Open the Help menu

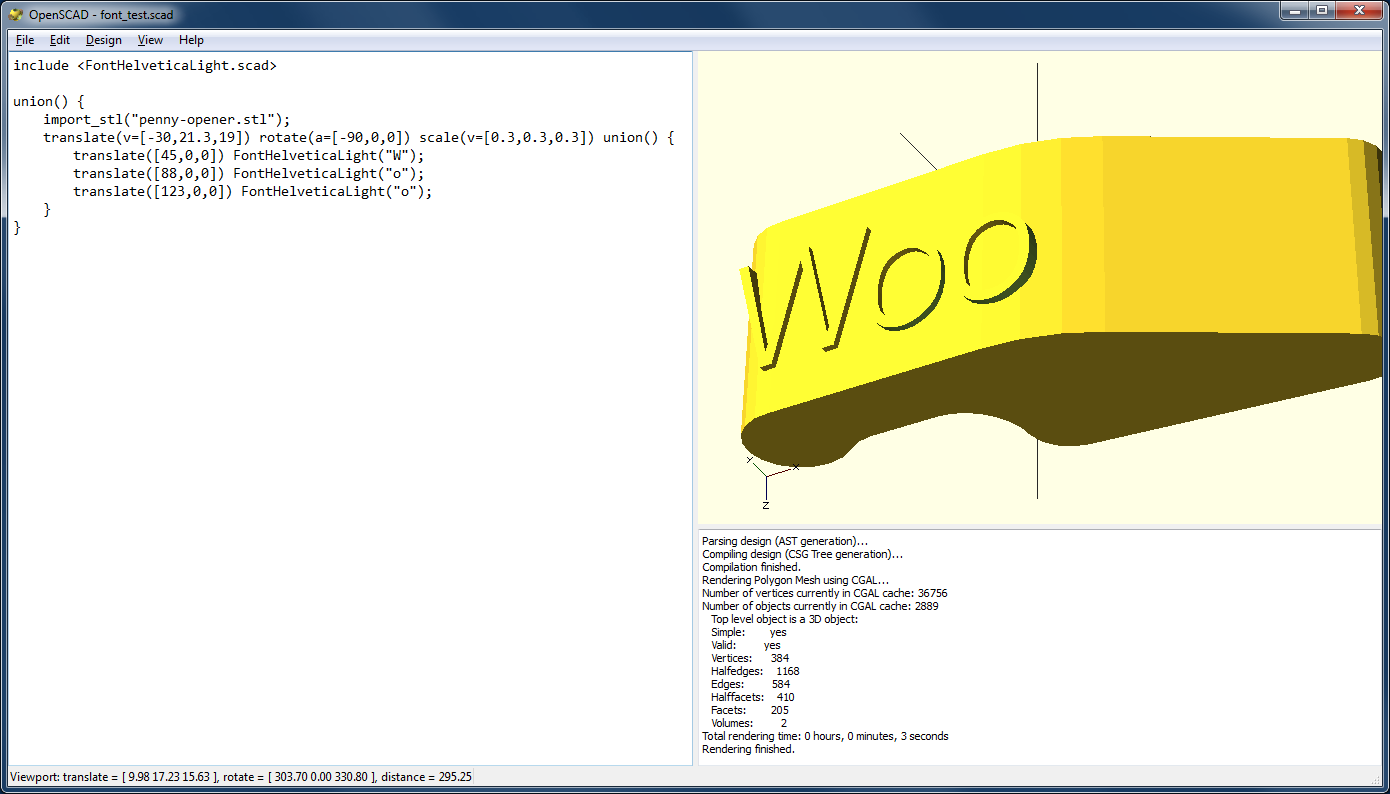tap(191, 40)
